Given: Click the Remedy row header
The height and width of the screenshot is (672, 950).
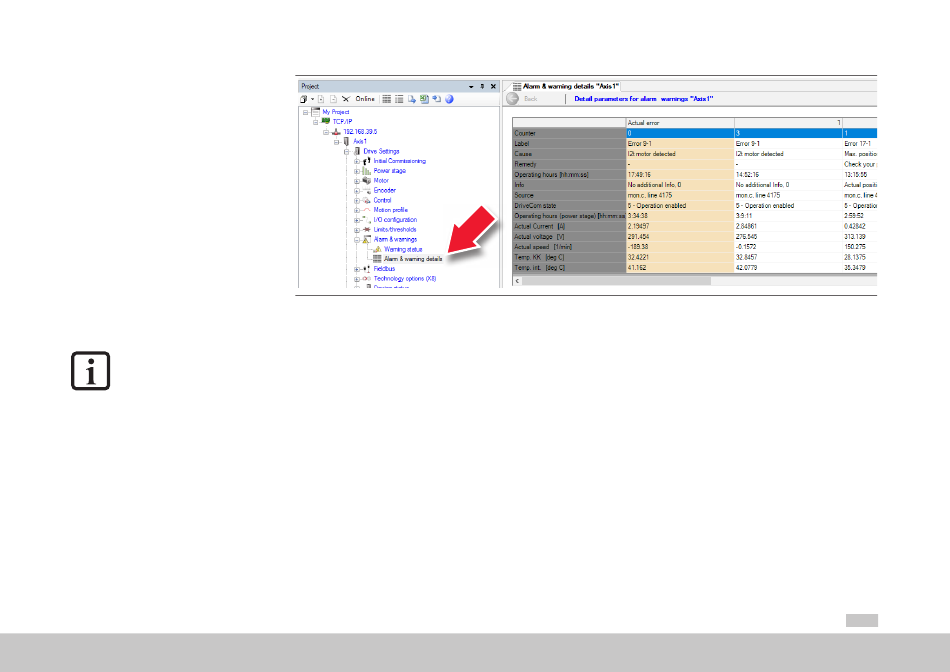Looking at the screenshot, I should click(569, 164).
